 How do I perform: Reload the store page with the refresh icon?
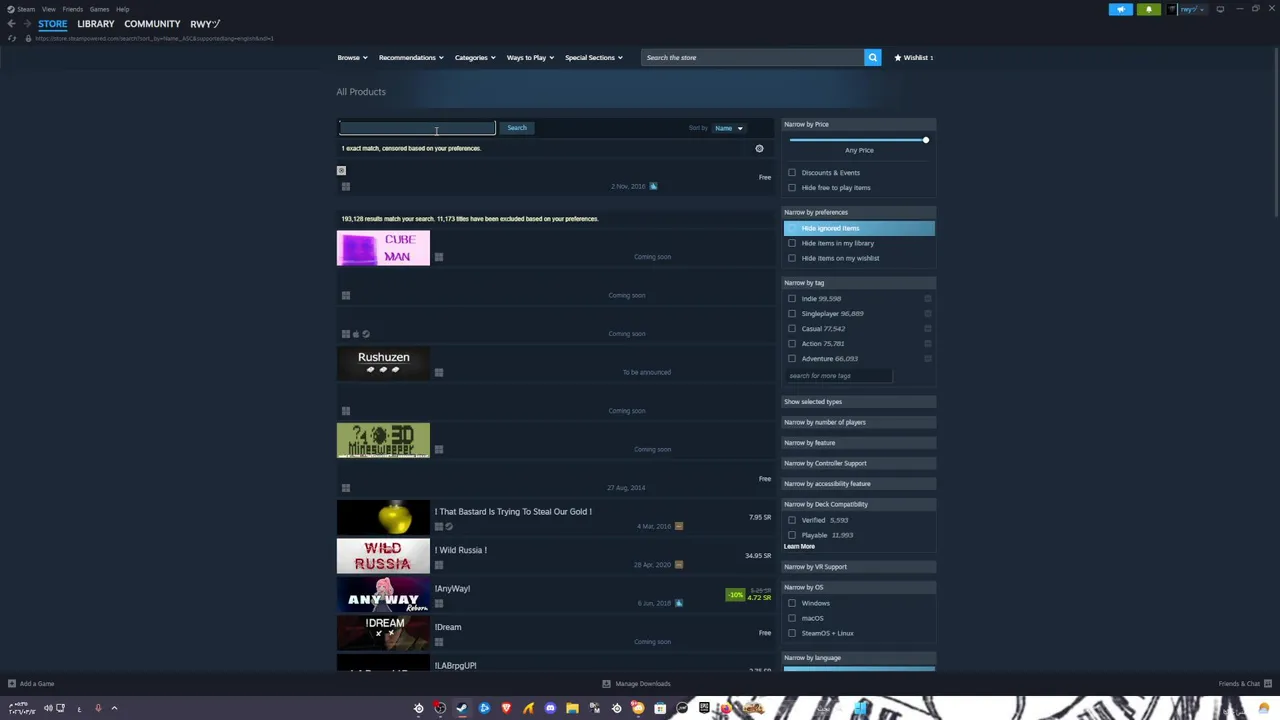(x=11, y=38)
